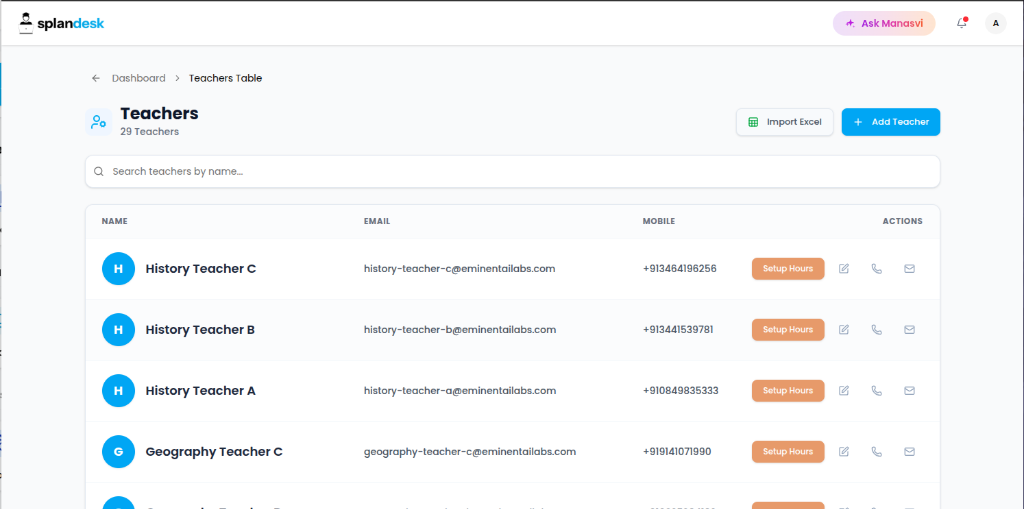Image resolution: width=1024 pixels, height=509 pixels.
Task: Click the ACTIONS column header
Action: [x=903, y=222]
